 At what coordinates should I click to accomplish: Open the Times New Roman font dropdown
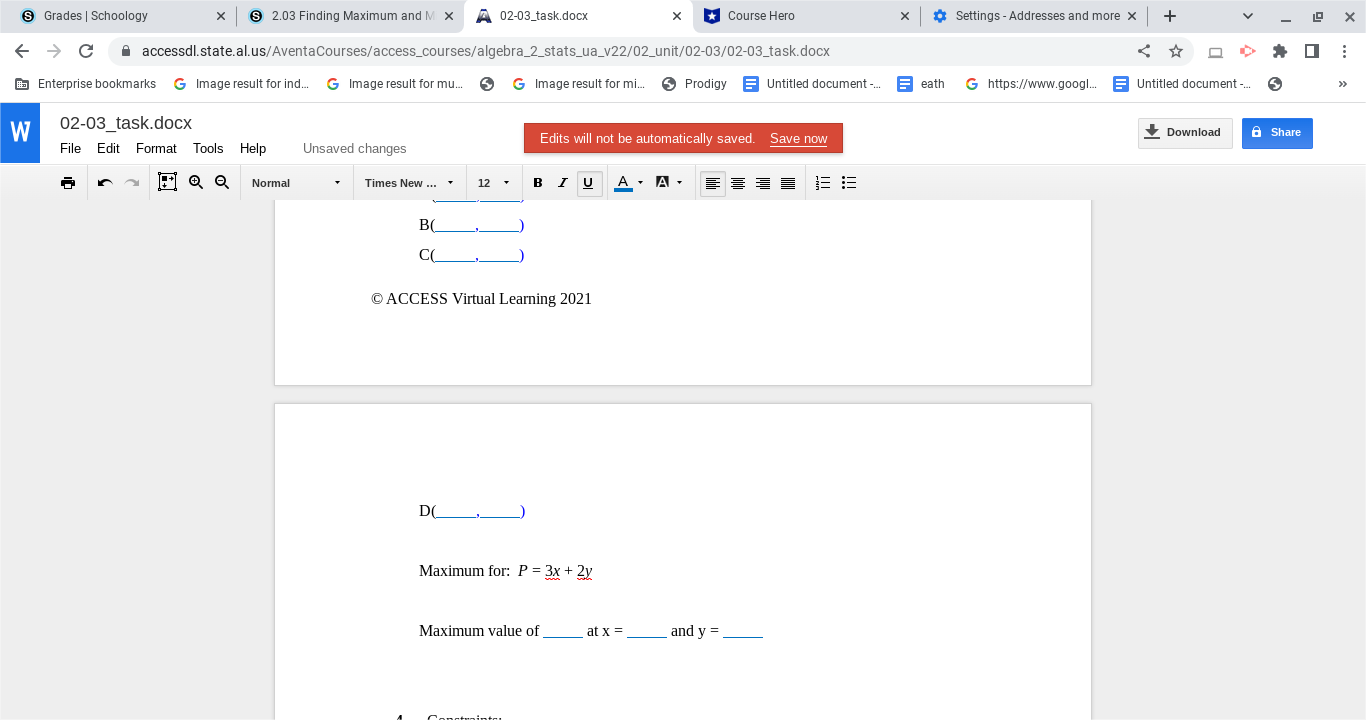405,182
